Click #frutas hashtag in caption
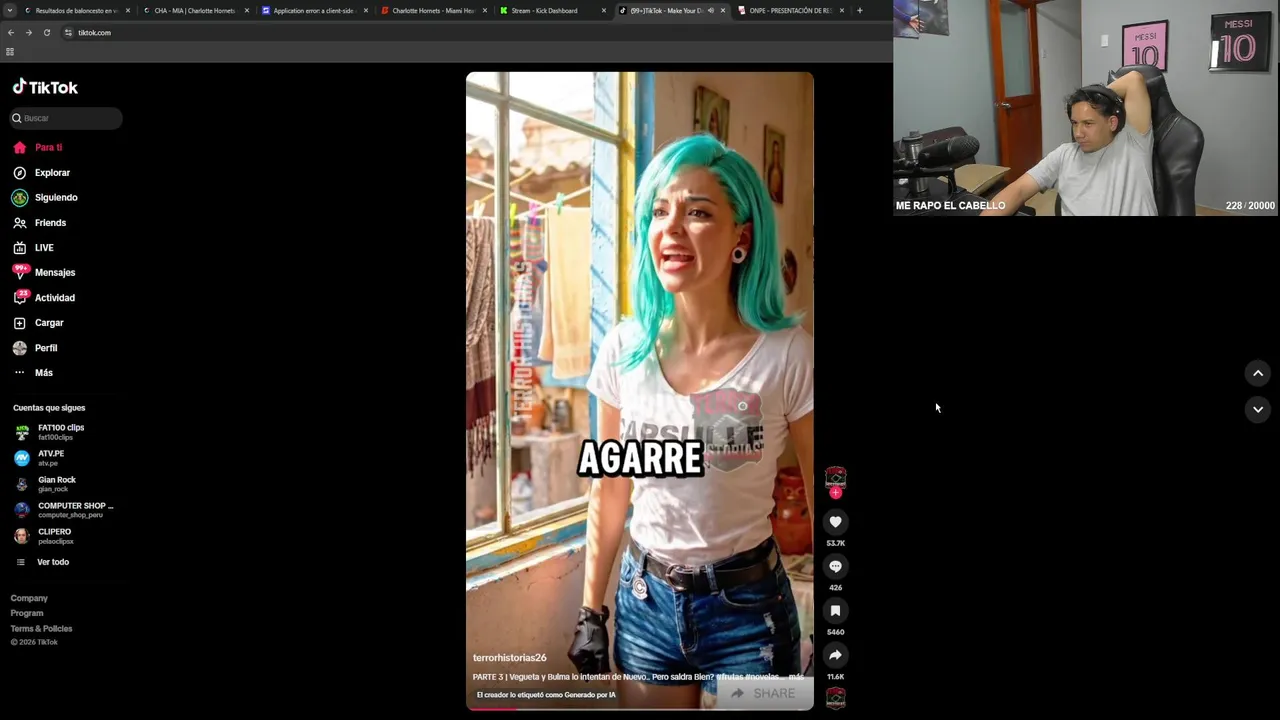1280x720 pixels. pyautogui.click(x=729, y=677)
